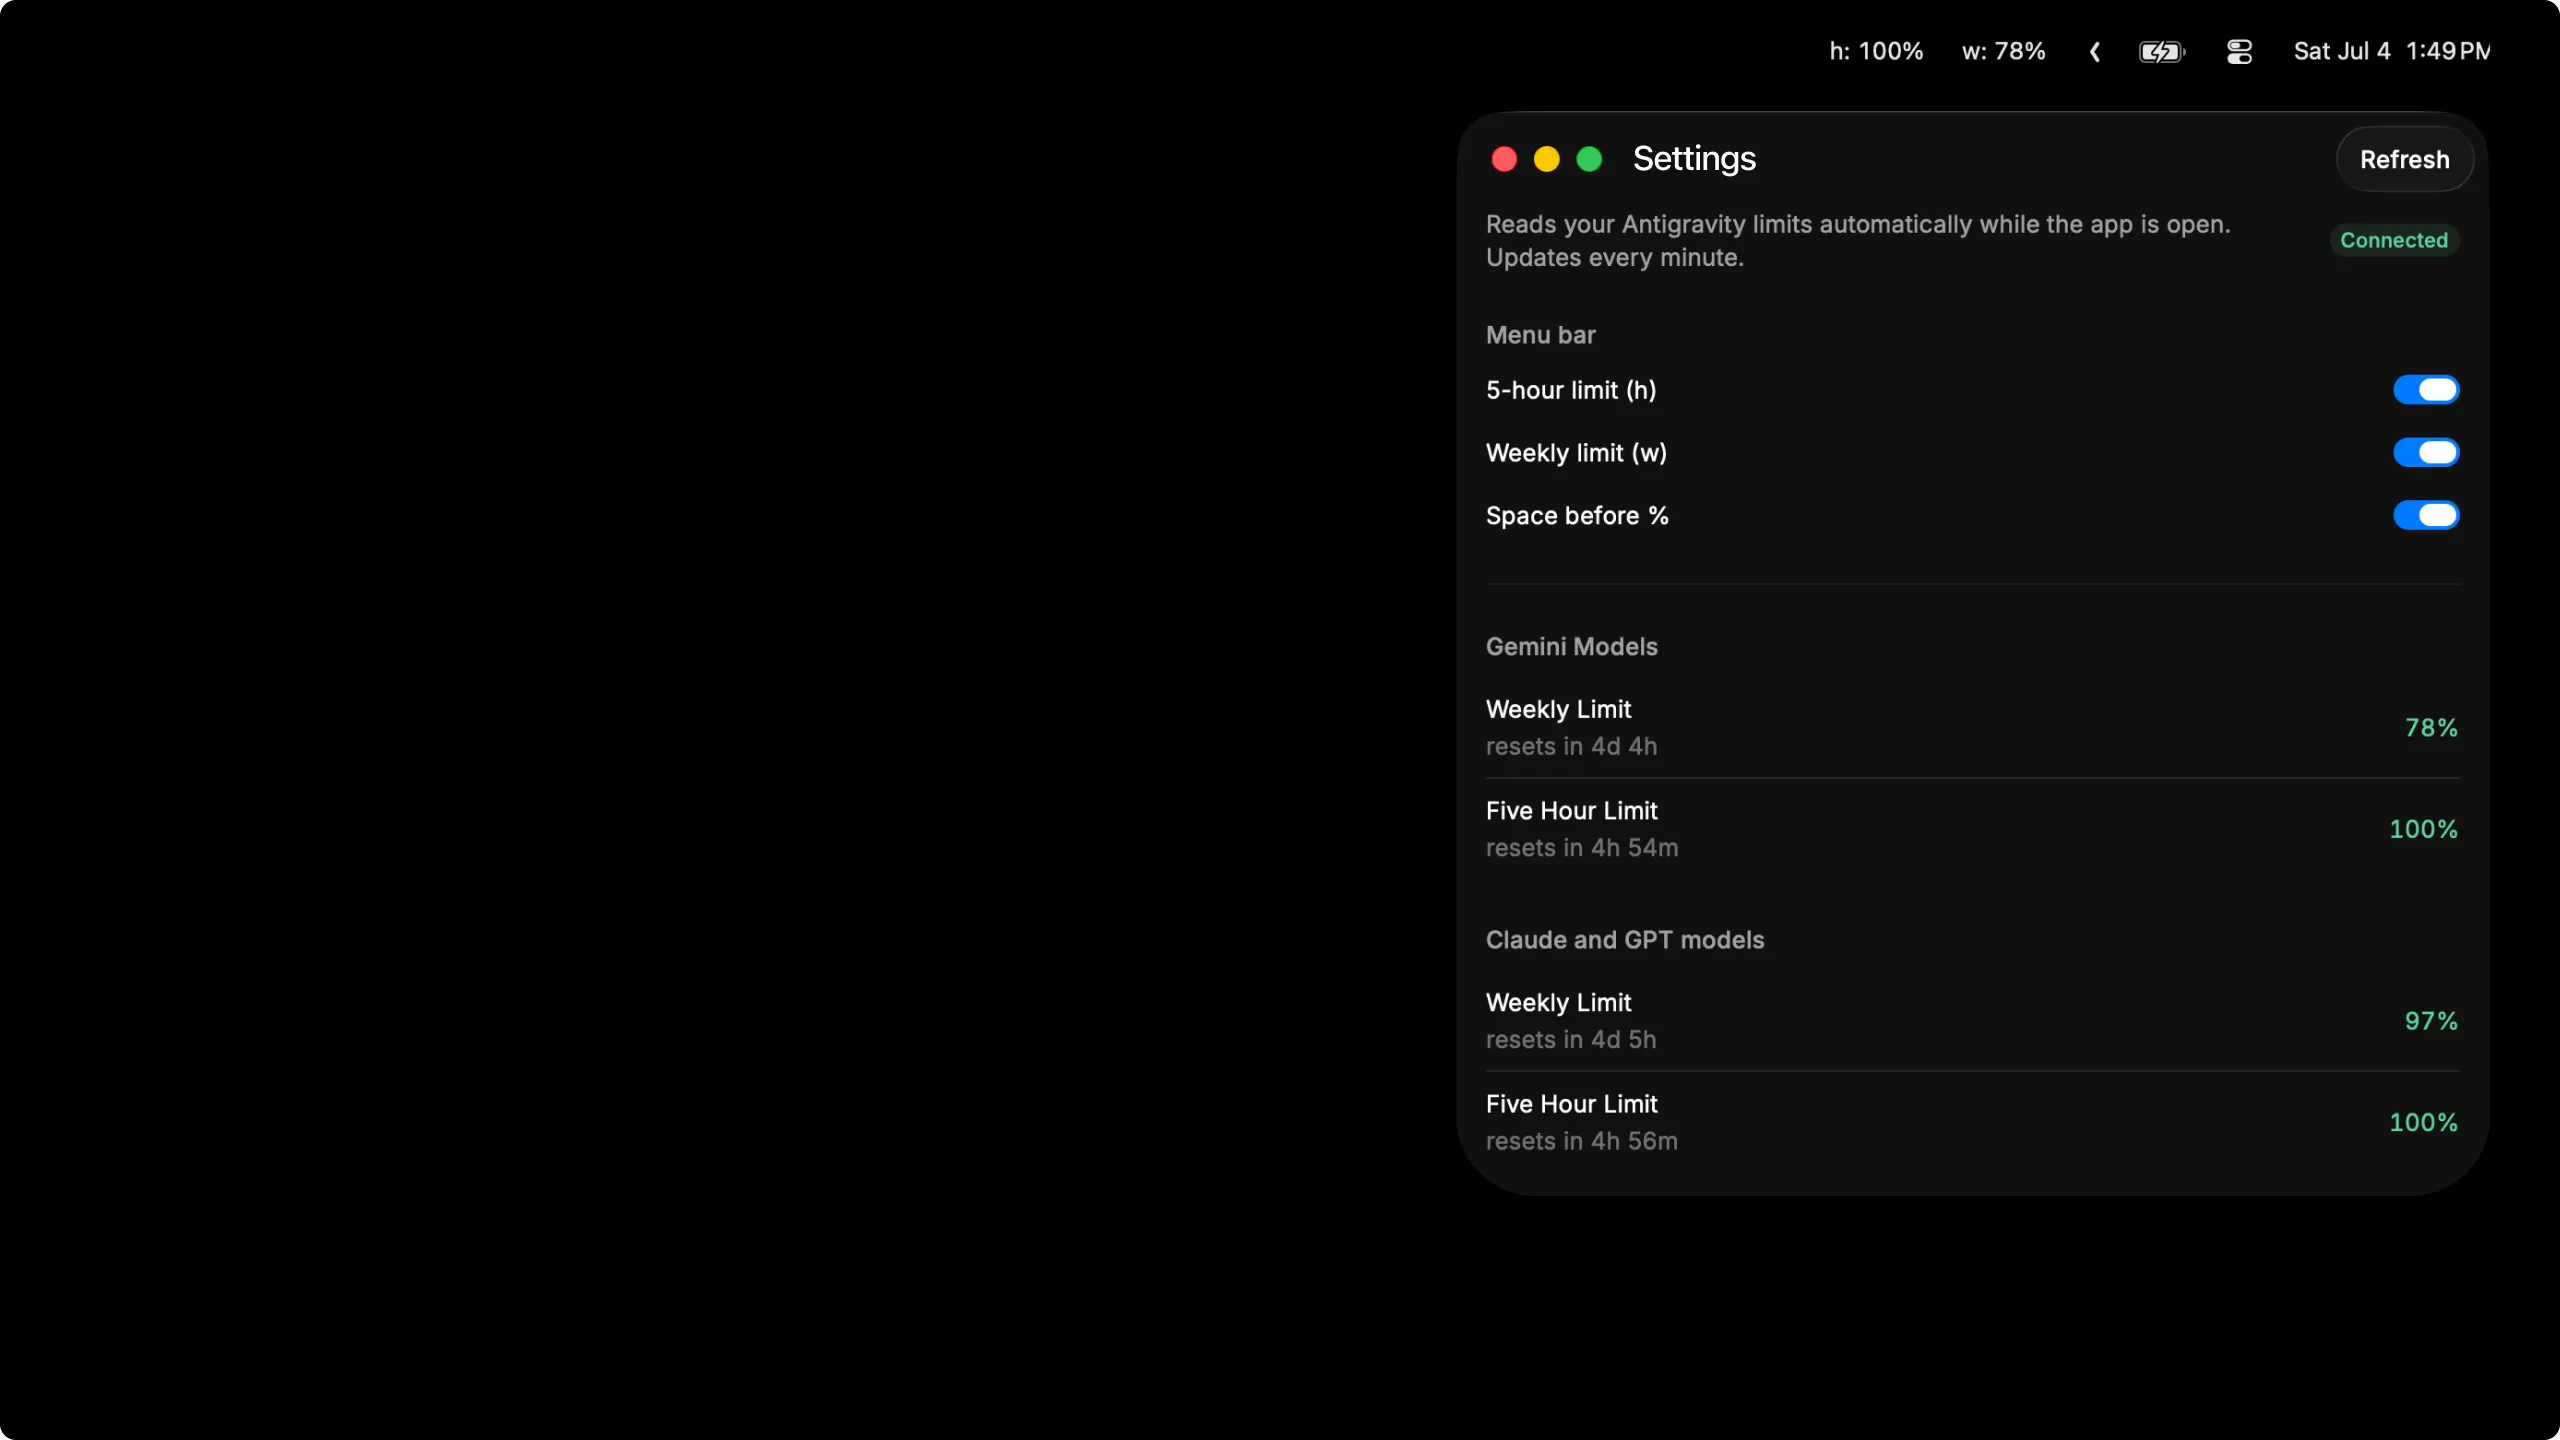Minimize Settings window with yellow button
The height and width of the screenshot is (1440, 2560).
click(x=1546, y=159)
